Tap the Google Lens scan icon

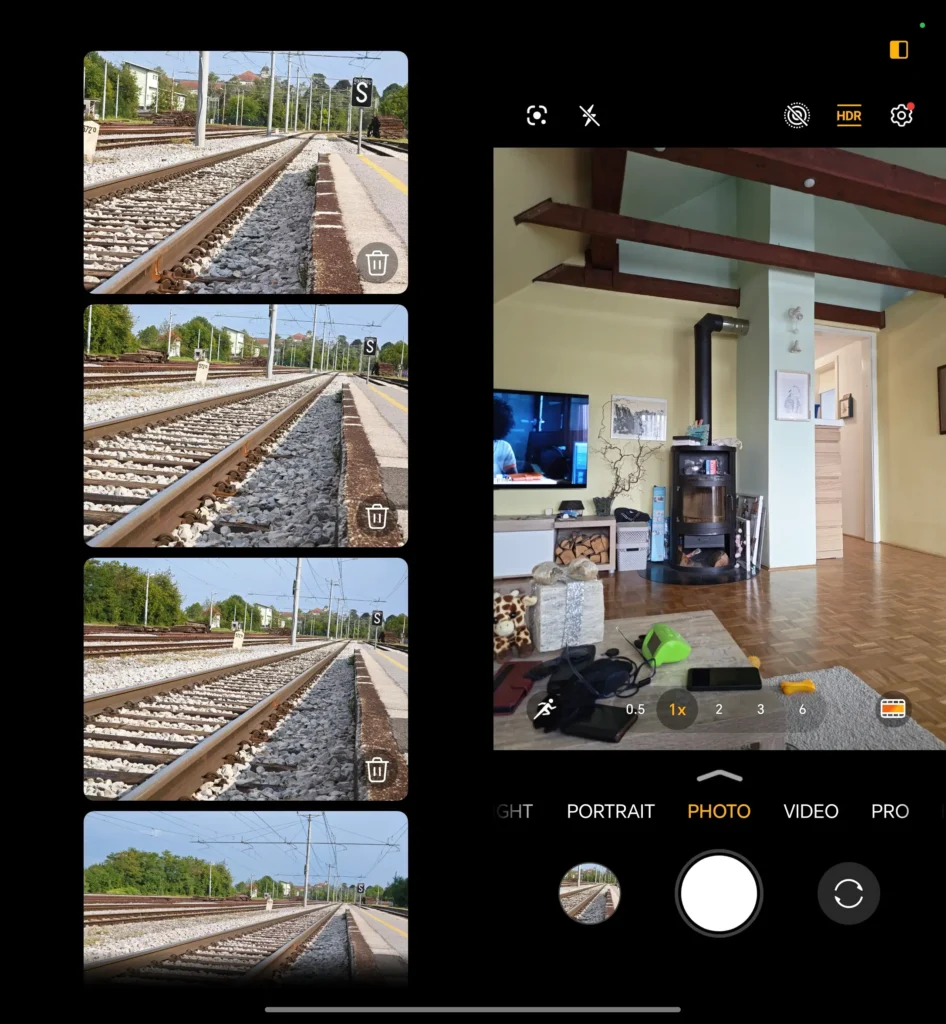coord(537,116)
